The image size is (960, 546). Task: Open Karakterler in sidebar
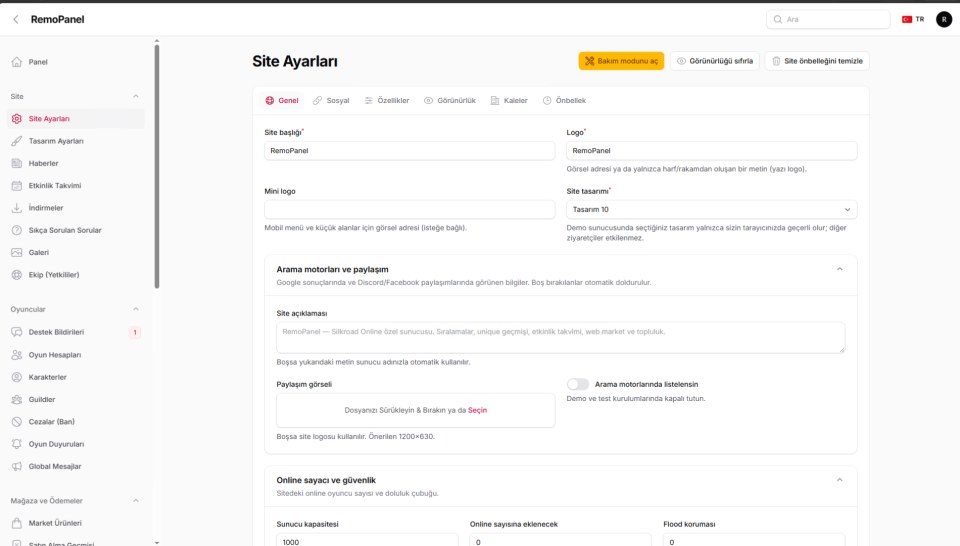(76, 377)
